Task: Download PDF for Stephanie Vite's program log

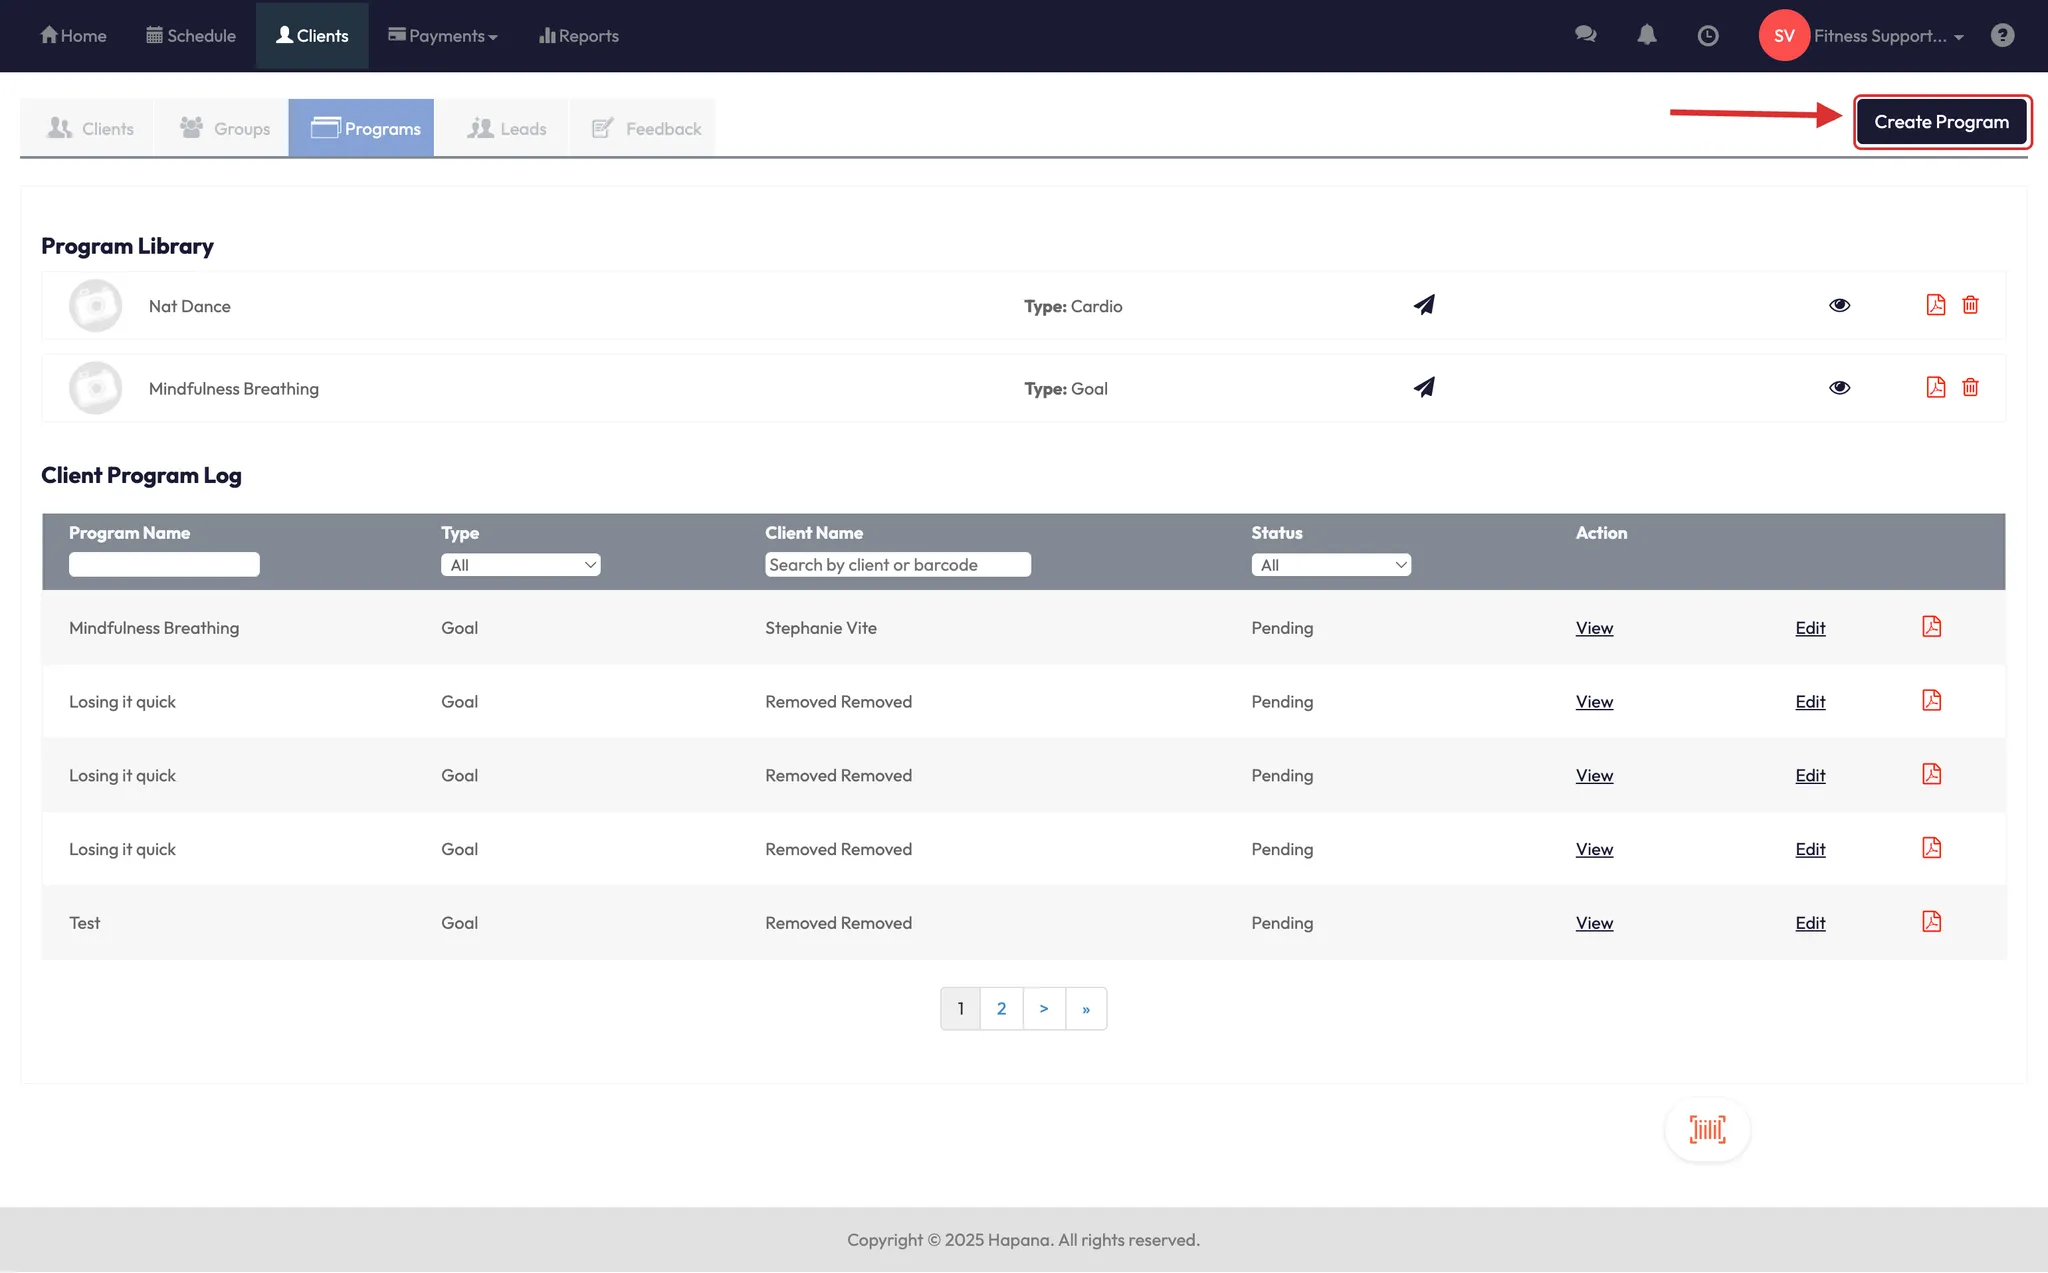Action: pyautogui.click(x=1931, y=627)
